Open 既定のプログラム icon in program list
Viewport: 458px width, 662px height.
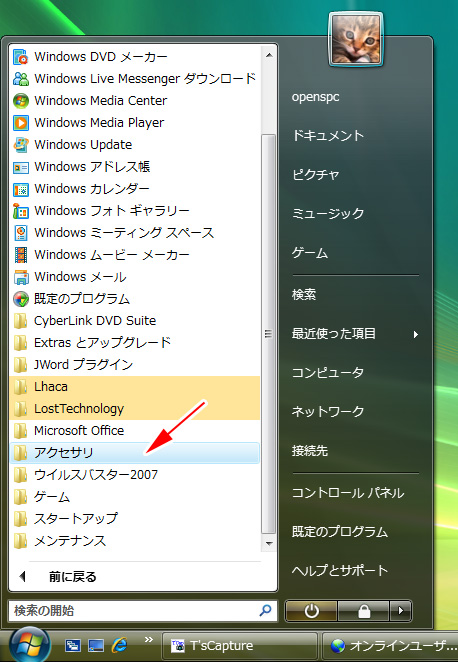[21, 298]
